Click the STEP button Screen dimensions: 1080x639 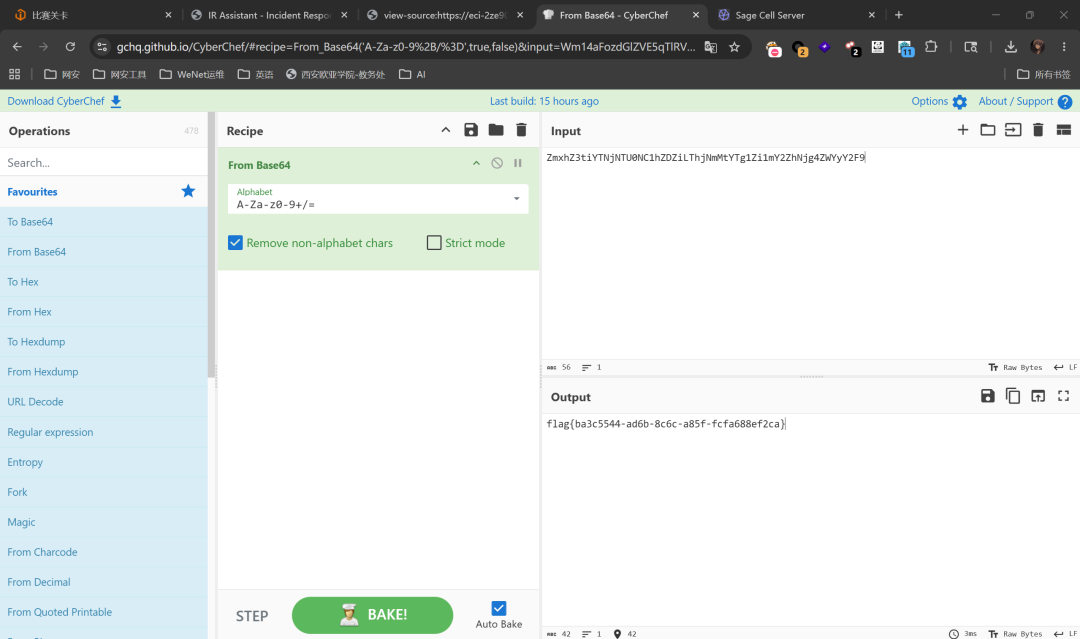tap(252, 616)
